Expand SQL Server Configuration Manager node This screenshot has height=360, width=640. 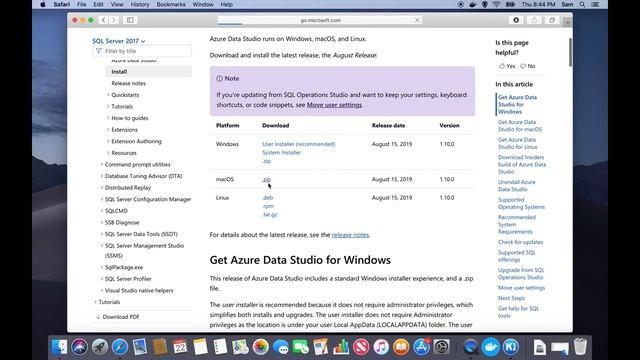click(x=102, y=199)
